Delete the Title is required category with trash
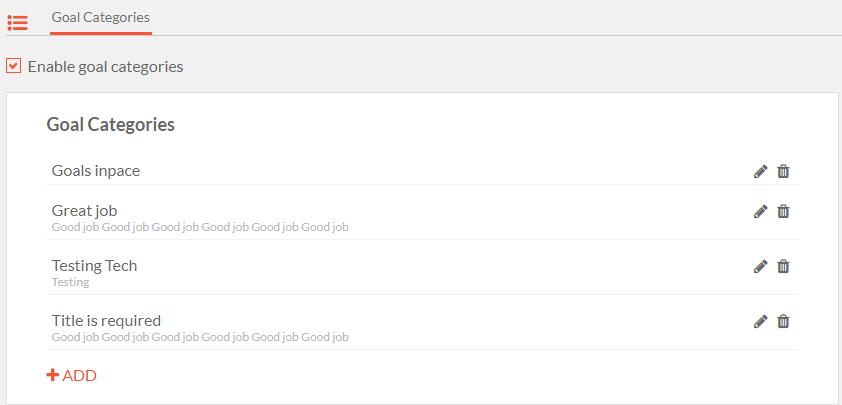842x405 pixels. click(x=783, y=321)
